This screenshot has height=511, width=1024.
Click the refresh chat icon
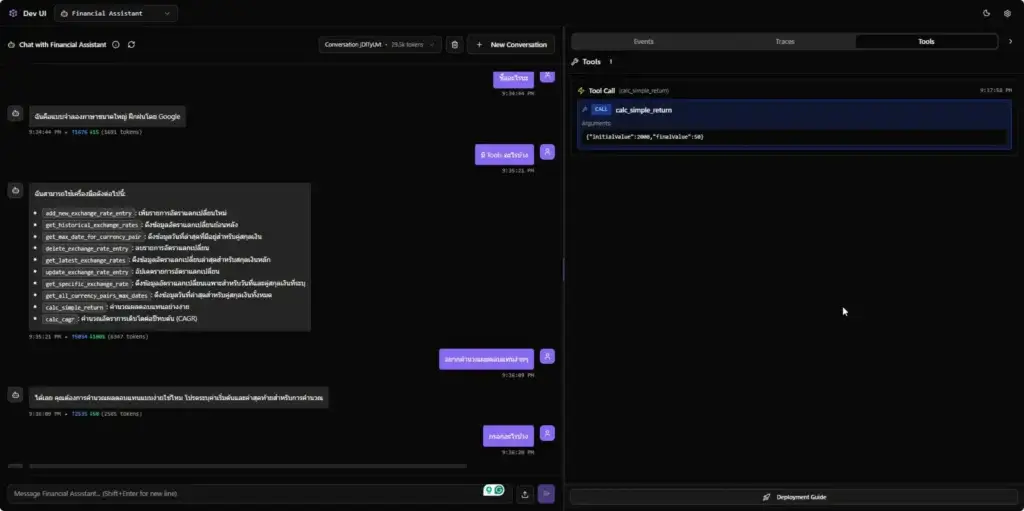coord(131,44)
